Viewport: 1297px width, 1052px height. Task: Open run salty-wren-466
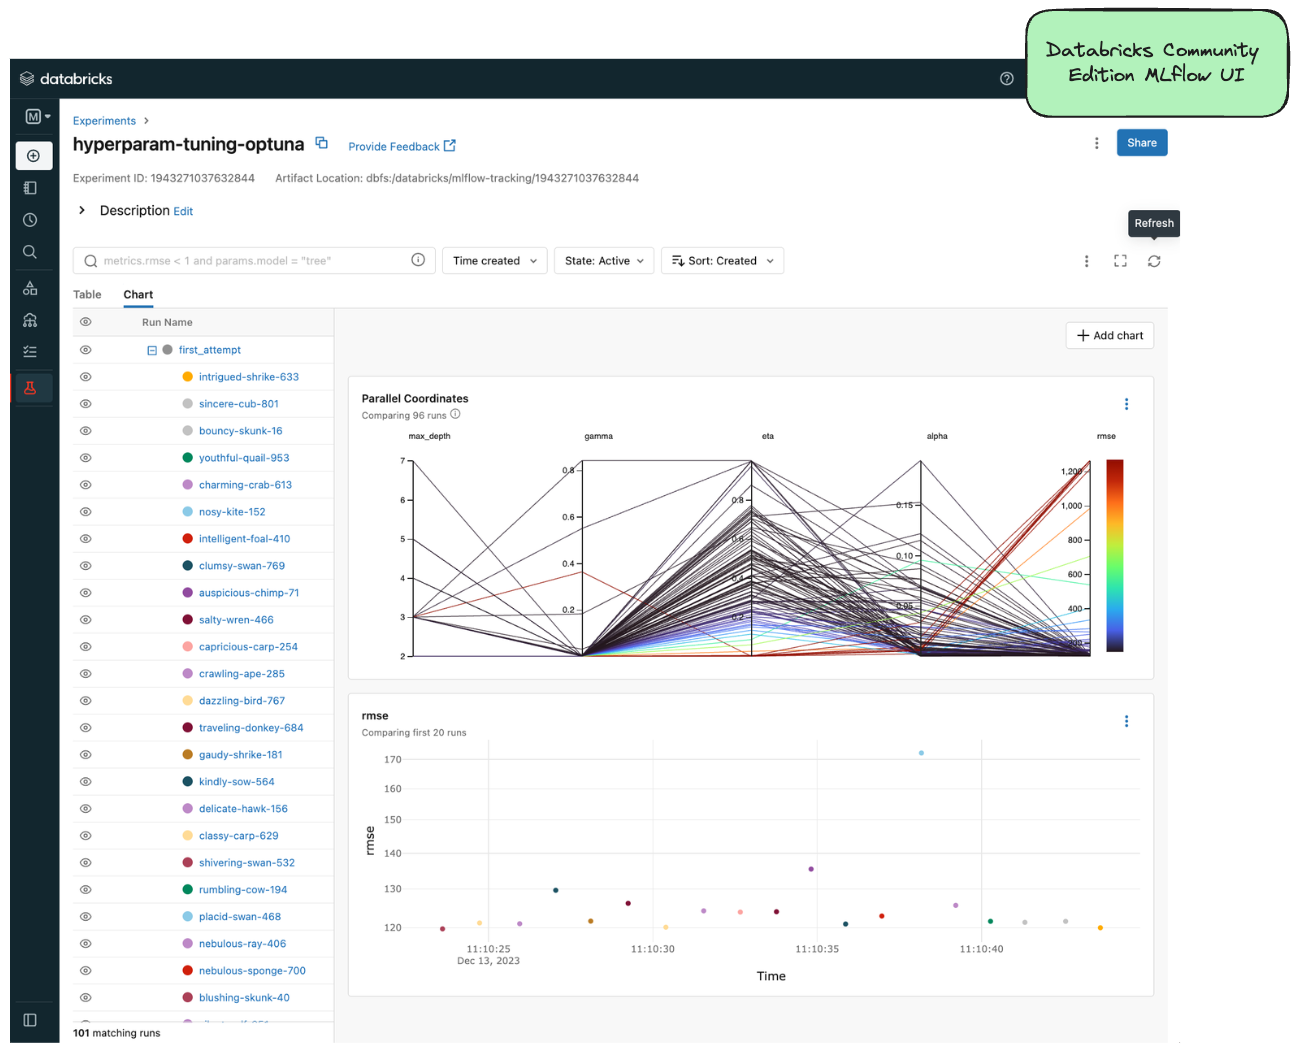236,620
